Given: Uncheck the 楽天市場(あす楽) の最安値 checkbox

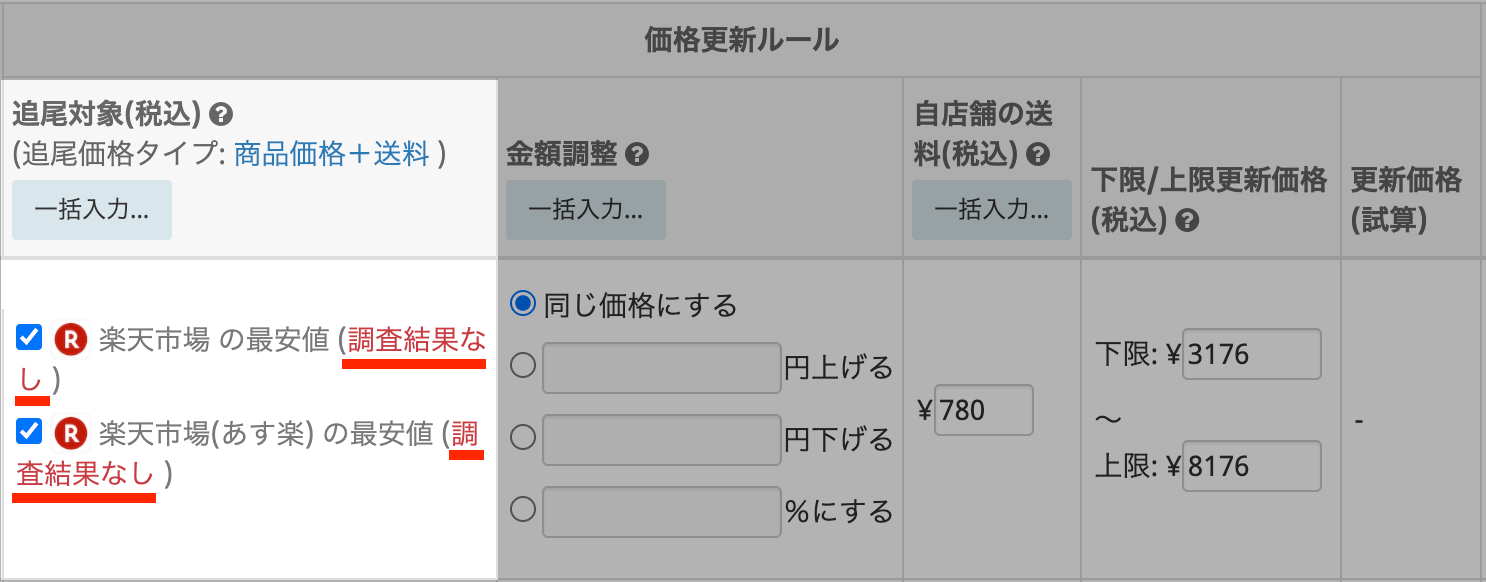Looking at the screenshot, I should 29,431.
